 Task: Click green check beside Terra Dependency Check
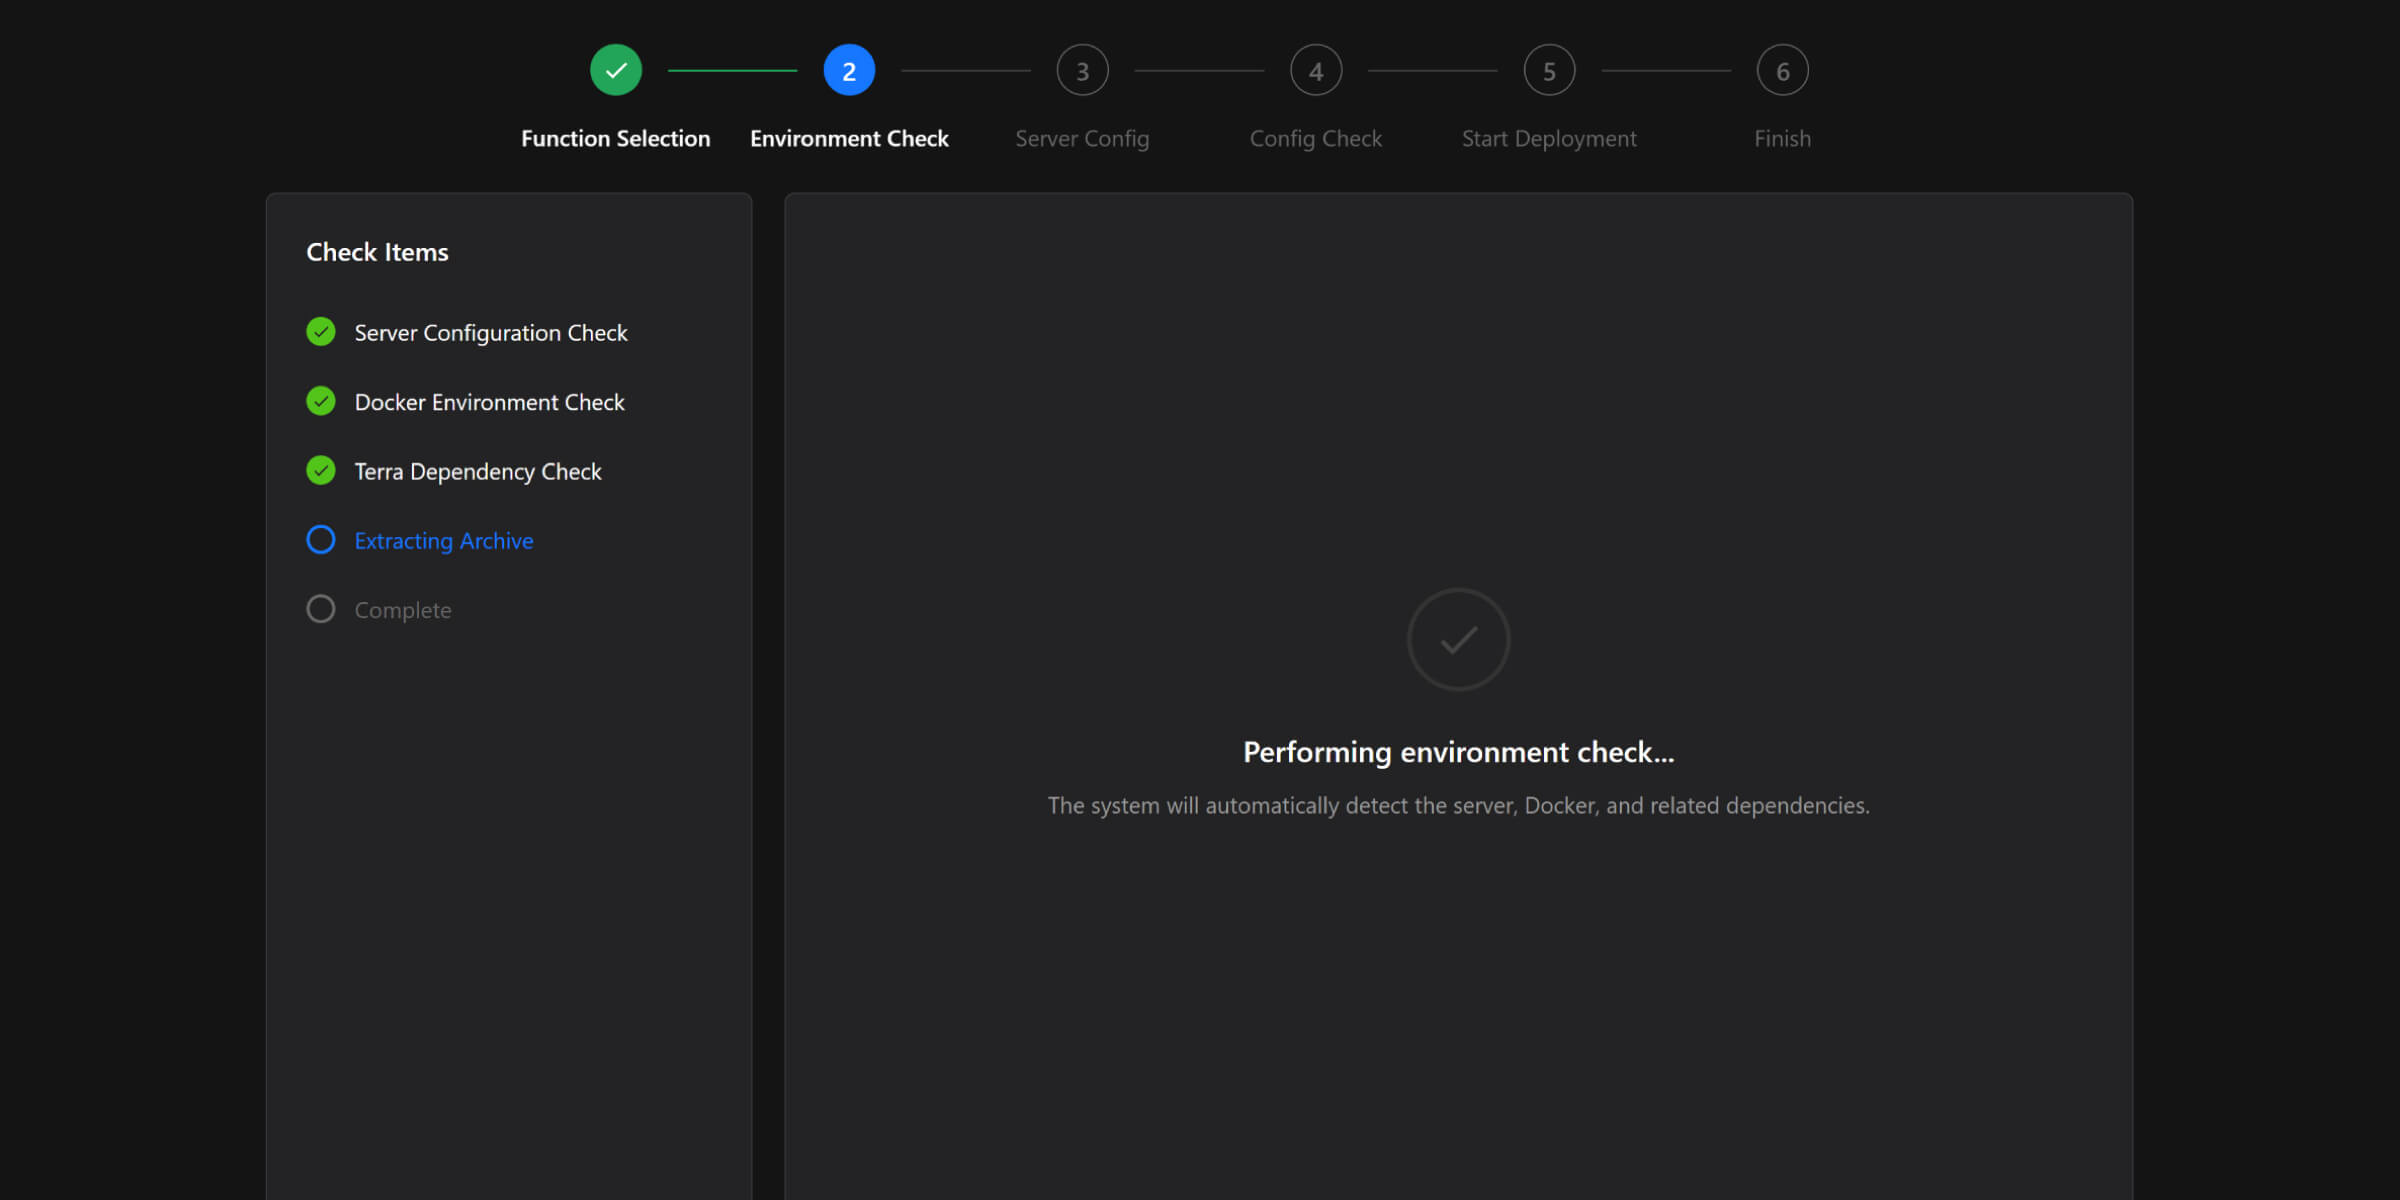point(321,470)
